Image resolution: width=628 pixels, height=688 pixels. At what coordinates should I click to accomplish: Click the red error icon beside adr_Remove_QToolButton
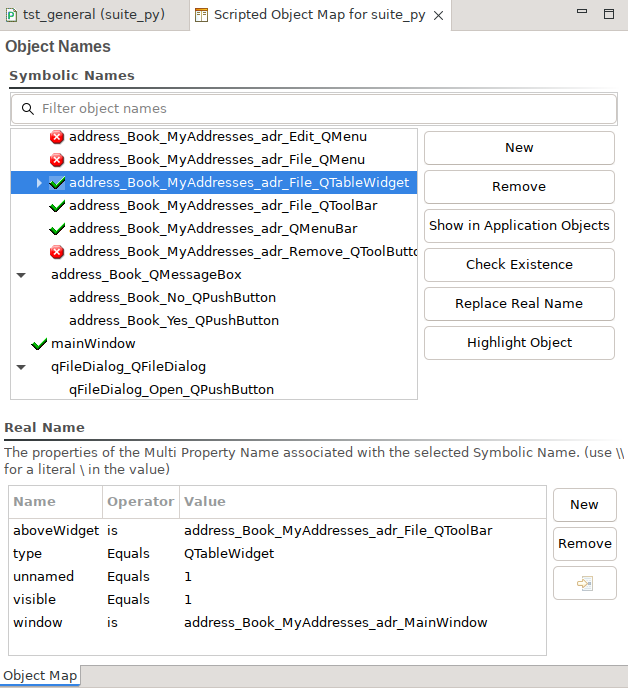(57, 252)
